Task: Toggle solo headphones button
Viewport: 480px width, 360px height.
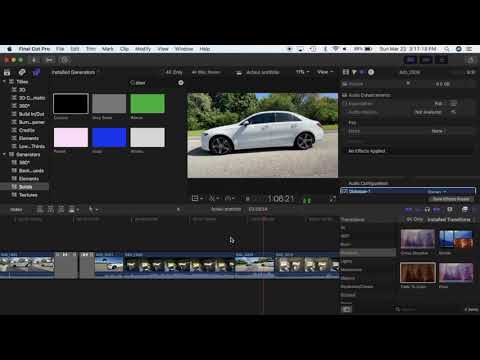Action: click(427, 209)
